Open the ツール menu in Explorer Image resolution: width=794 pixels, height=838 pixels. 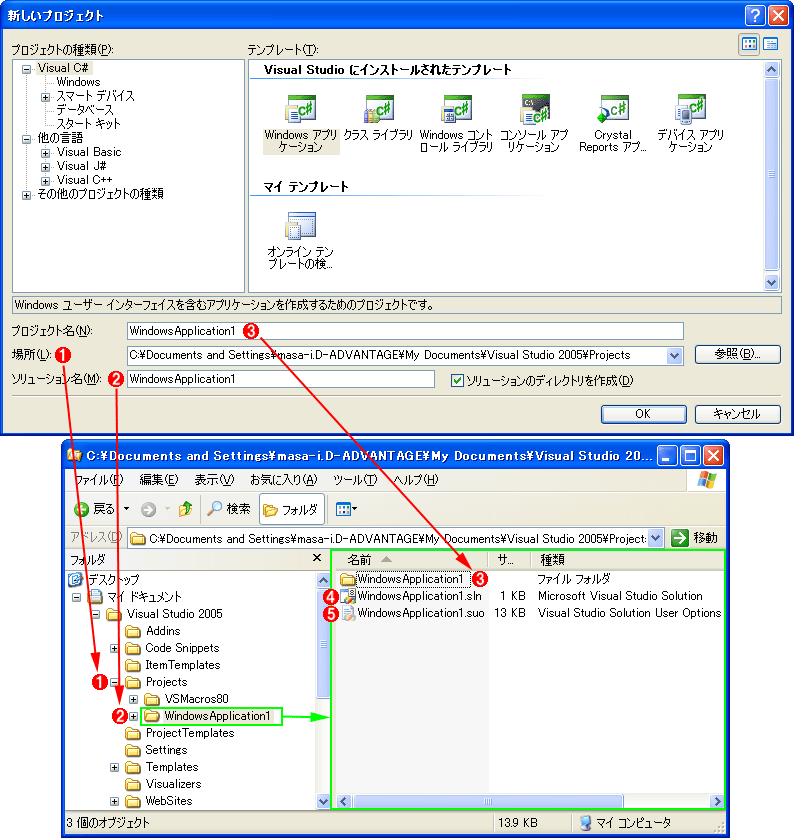[355, 479]
